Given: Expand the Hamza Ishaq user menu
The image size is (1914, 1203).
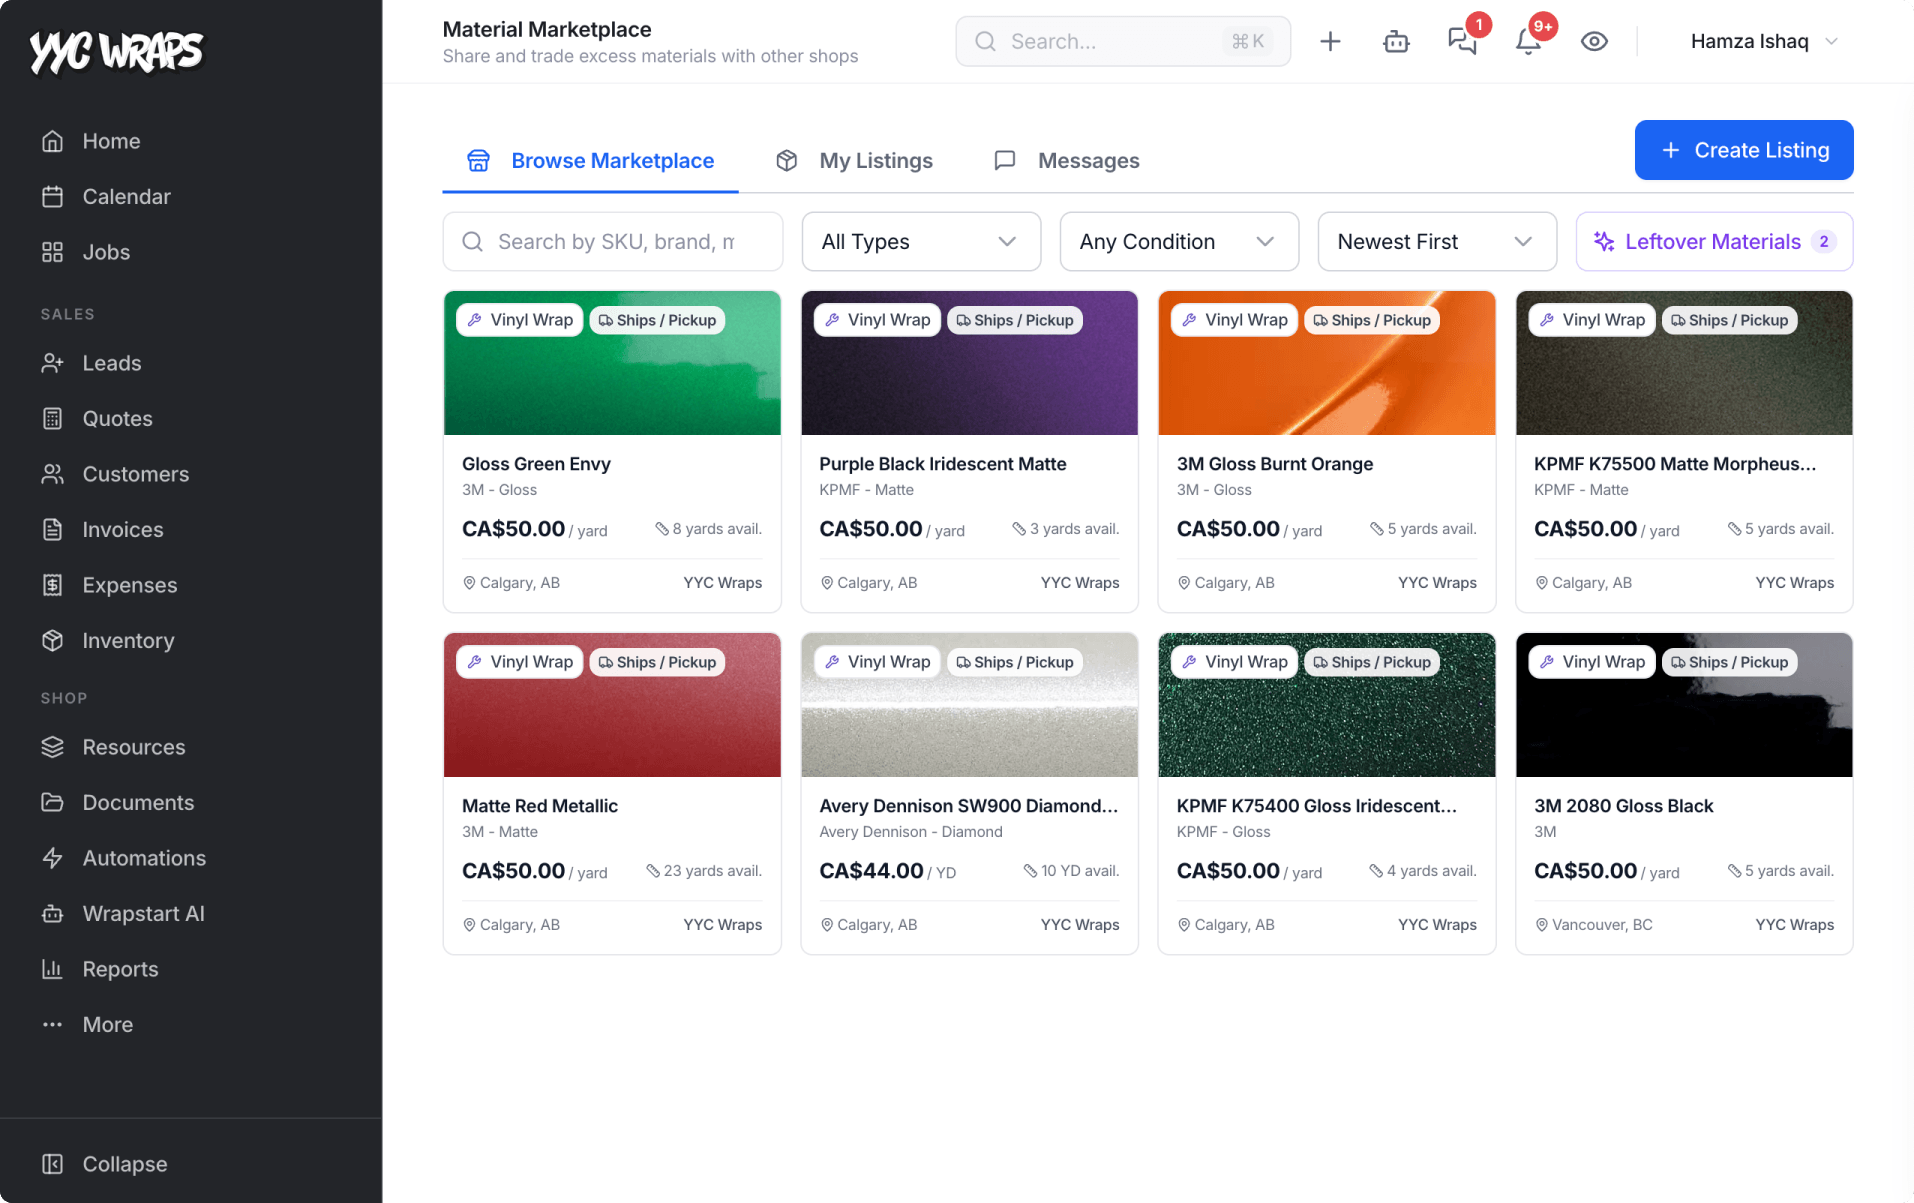Looking at the screenshot, I should (1764, 41).
